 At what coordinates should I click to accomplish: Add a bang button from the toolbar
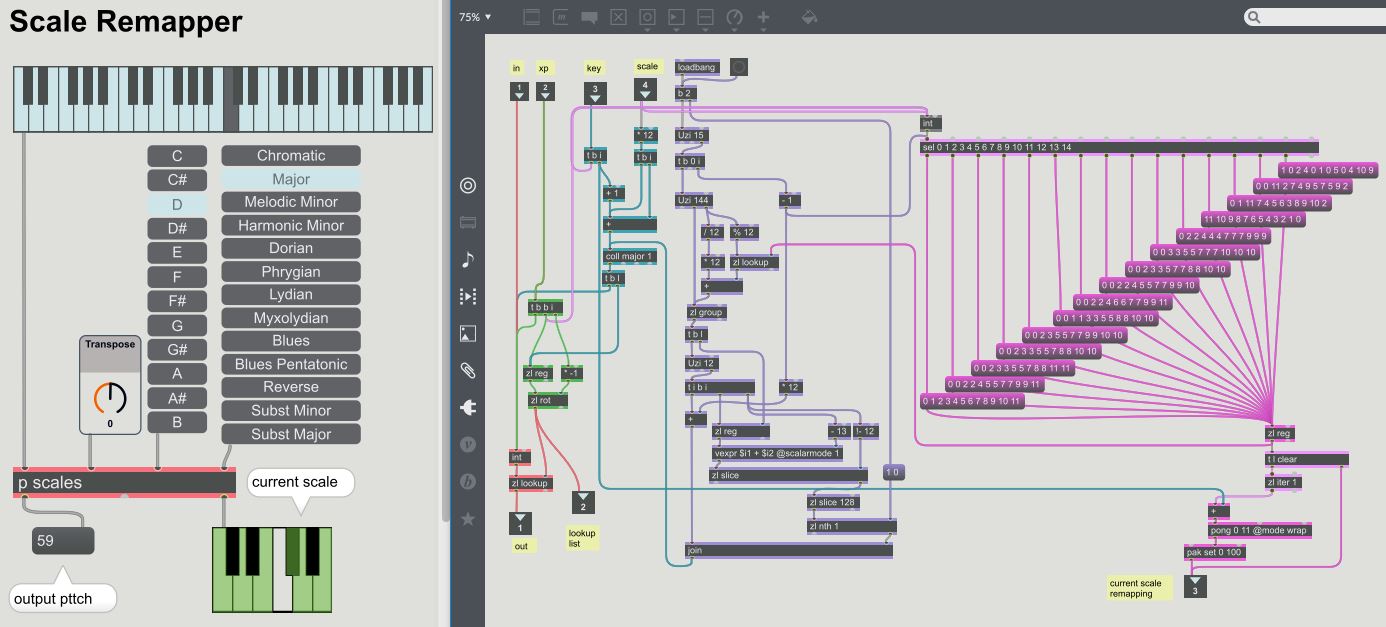pos(647,17)
